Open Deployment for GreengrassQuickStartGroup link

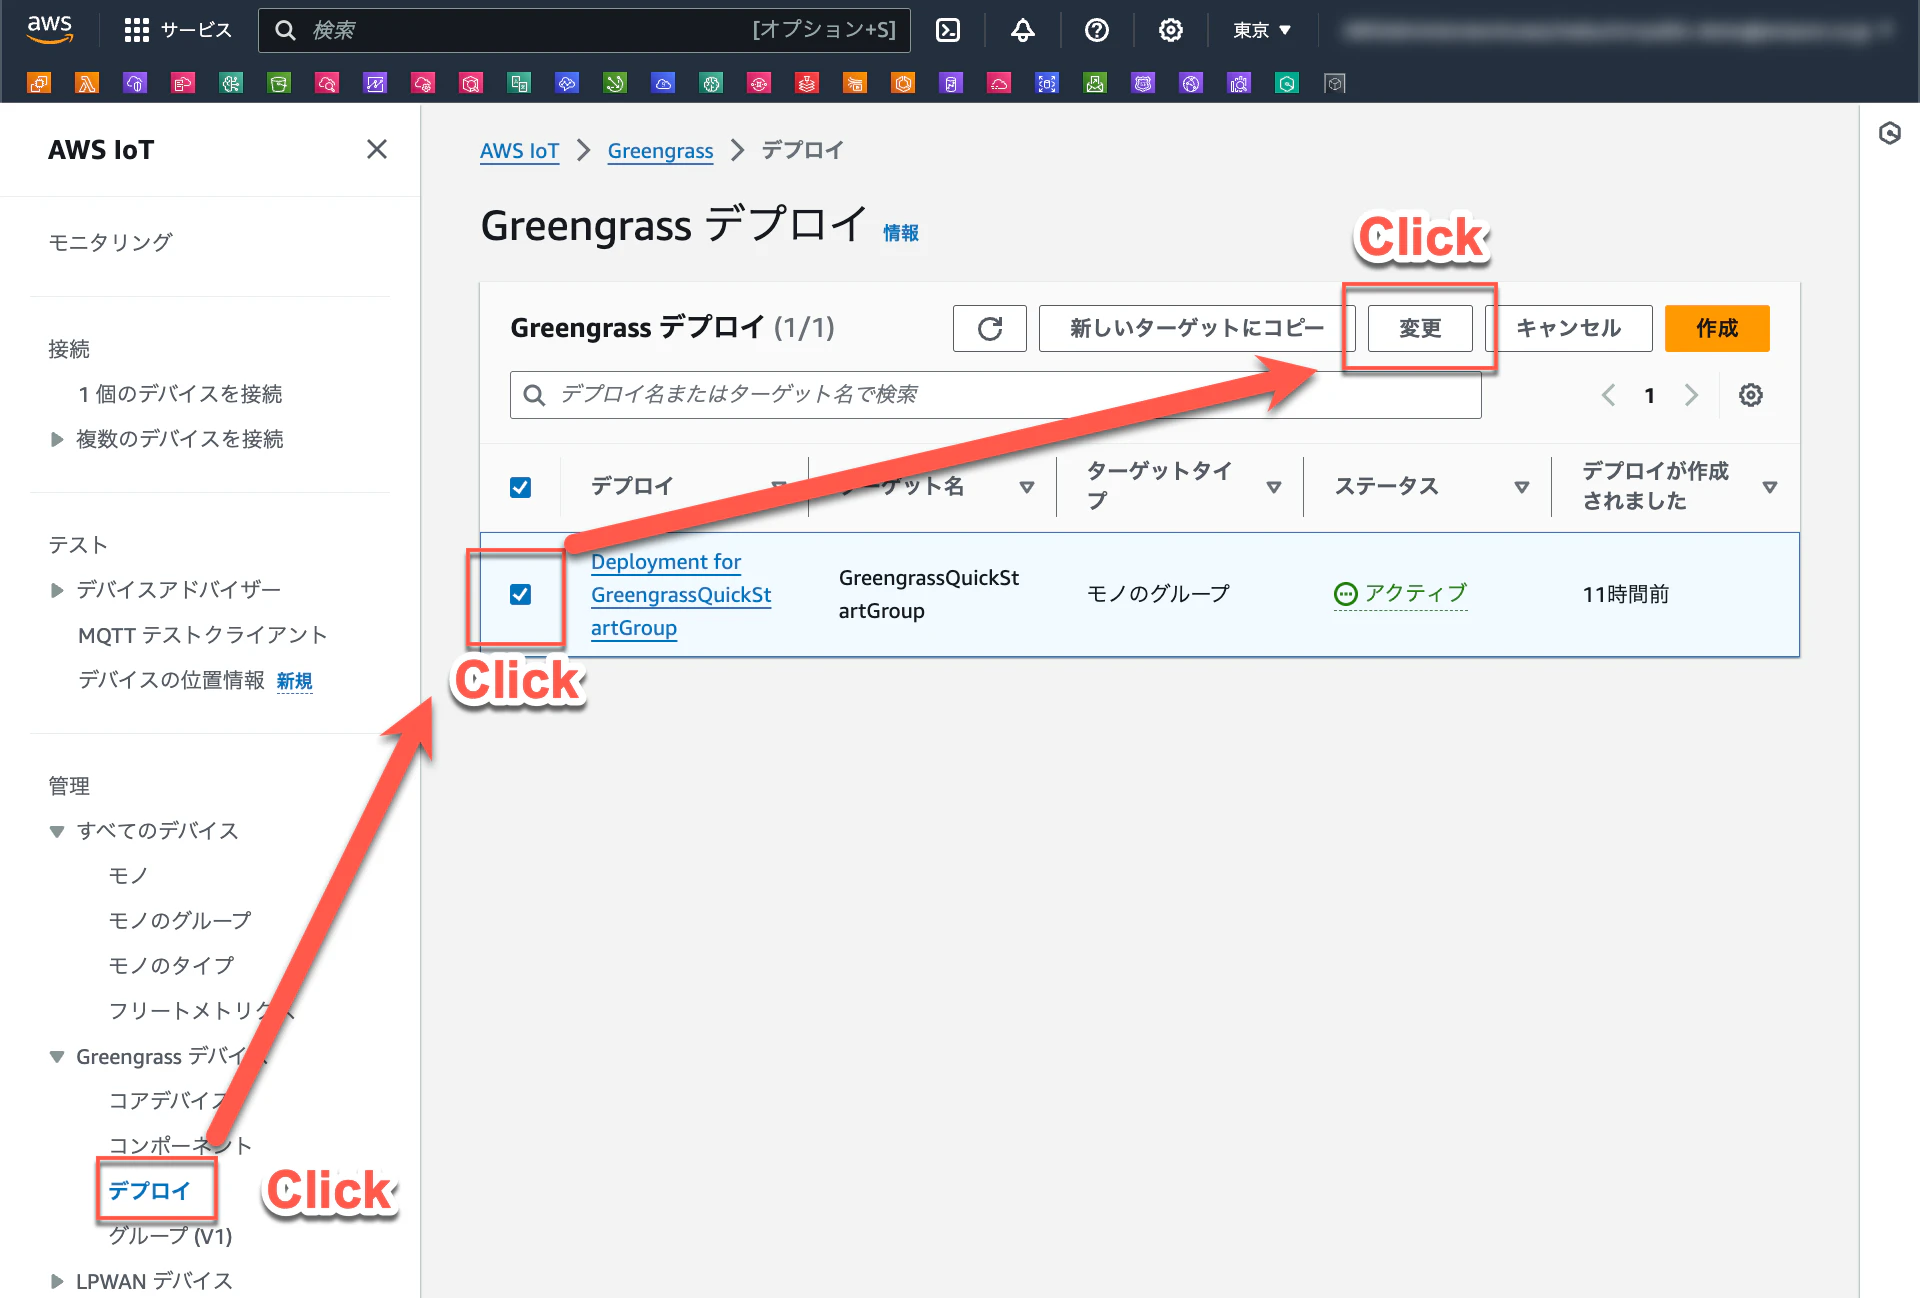coord(681,595)
